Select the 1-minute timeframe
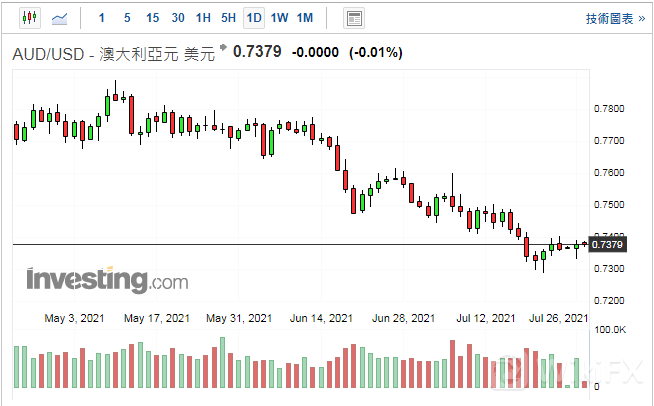 [x=101, y=18]
